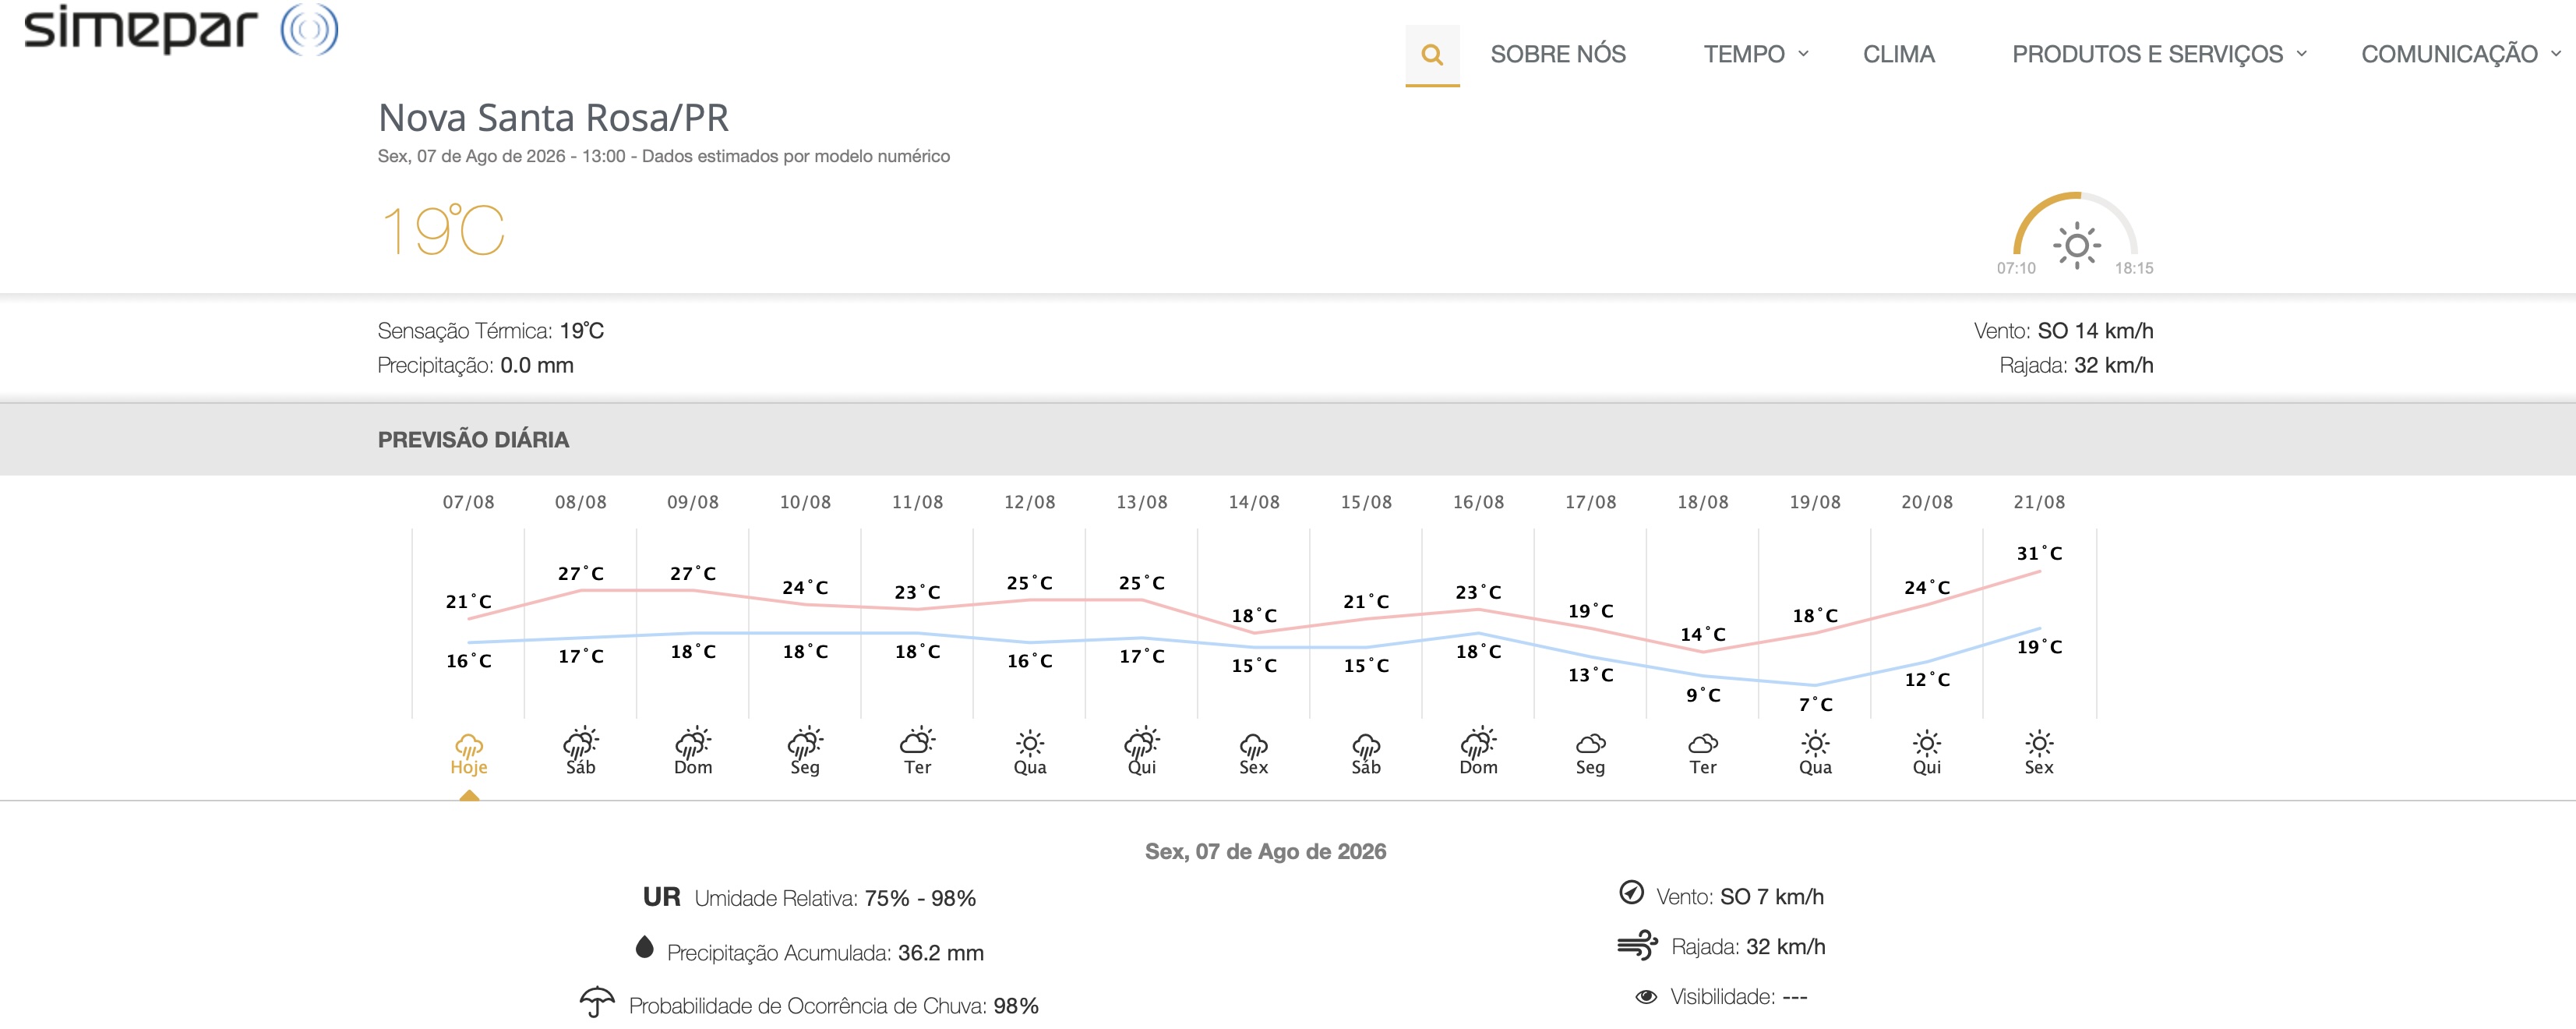This screenshot has width=2576, height=1029.
Task: Select the Ter 18/08 cloudy icon
Action: 1703,743
